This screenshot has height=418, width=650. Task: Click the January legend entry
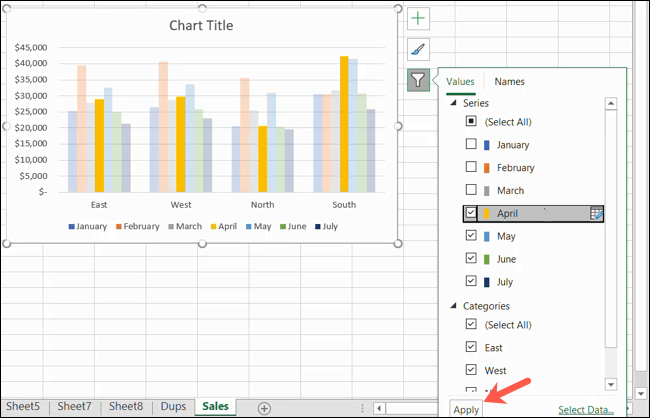[88, 226]
